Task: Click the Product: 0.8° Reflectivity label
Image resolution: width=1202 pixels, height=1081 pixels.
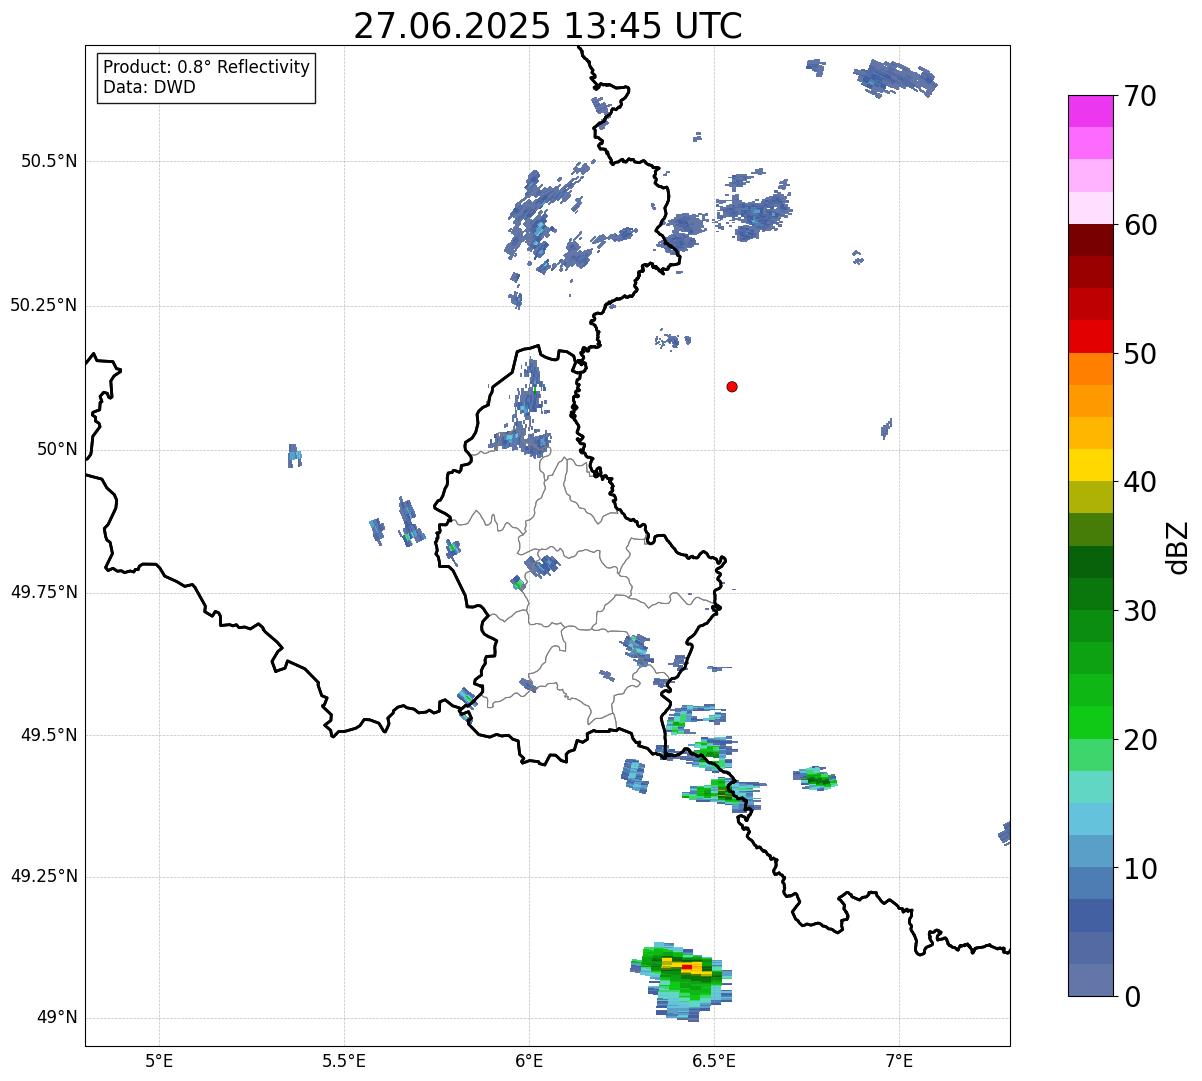Action: point(207,67)
